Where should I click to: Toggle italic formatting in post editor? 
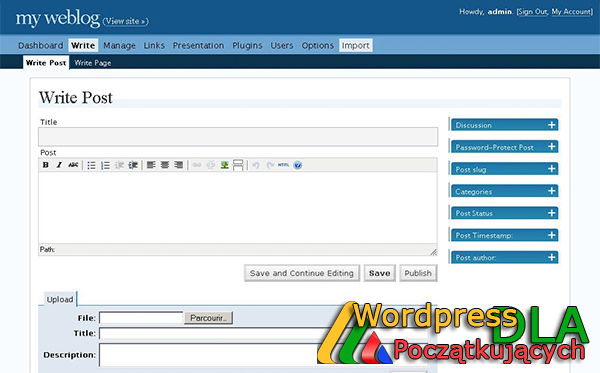(x=59, y=165)
